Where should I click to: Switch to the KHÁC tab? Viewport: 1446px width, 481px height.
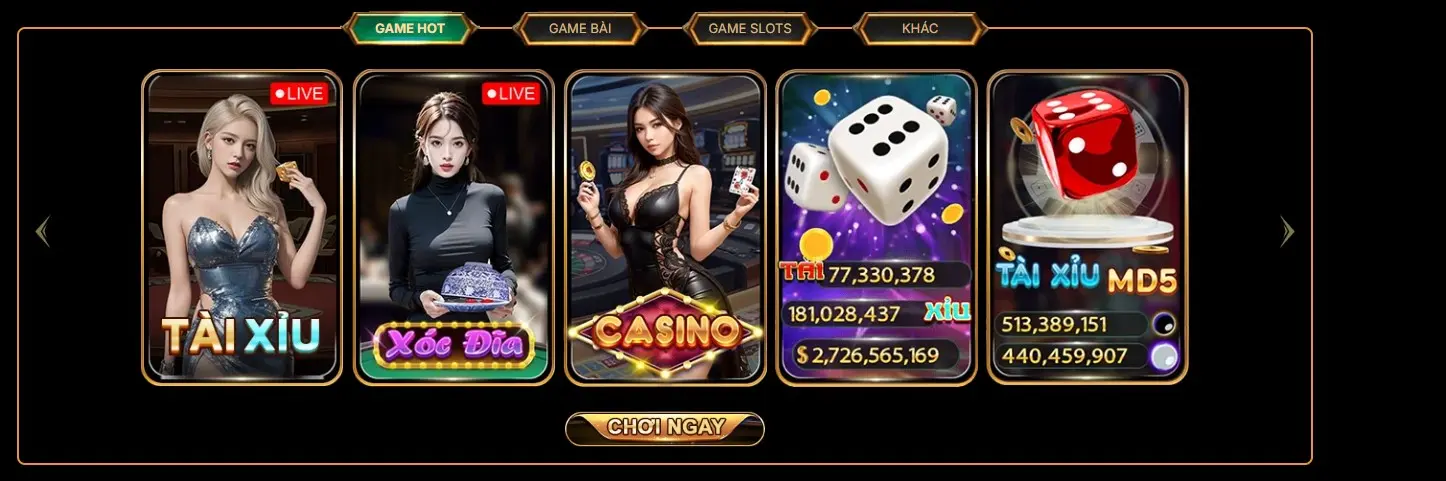point(920,28)
